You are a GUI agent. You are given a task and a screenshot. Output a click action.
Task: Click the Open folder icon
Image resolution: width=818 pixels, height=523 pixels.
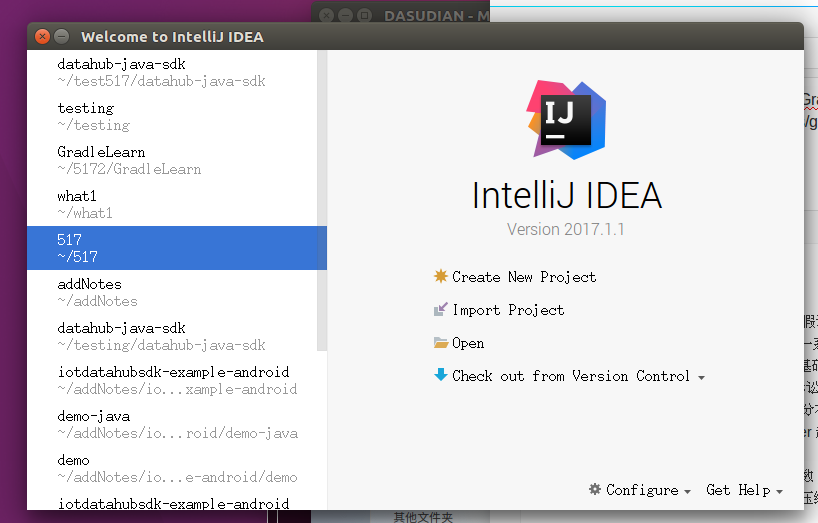(x=441, y=343)
